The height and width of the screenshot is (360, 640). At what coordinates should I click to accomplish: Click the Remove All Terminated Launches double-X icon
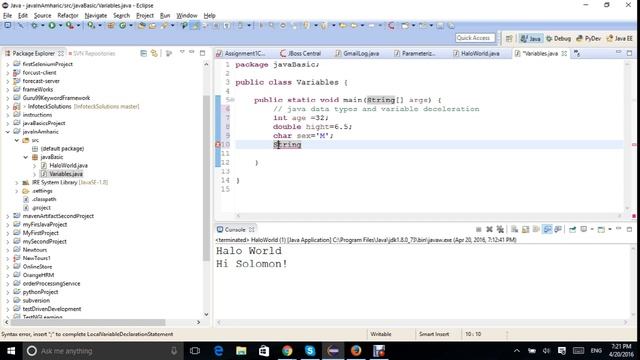click(x=500, y=229)
